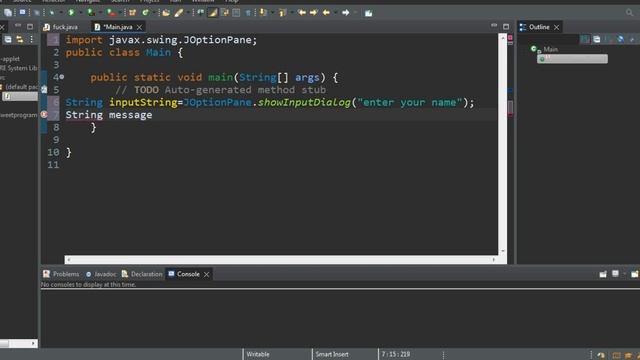Click the Previous Annotation icon
Screen dimensions: 640x360
(282, 13)
